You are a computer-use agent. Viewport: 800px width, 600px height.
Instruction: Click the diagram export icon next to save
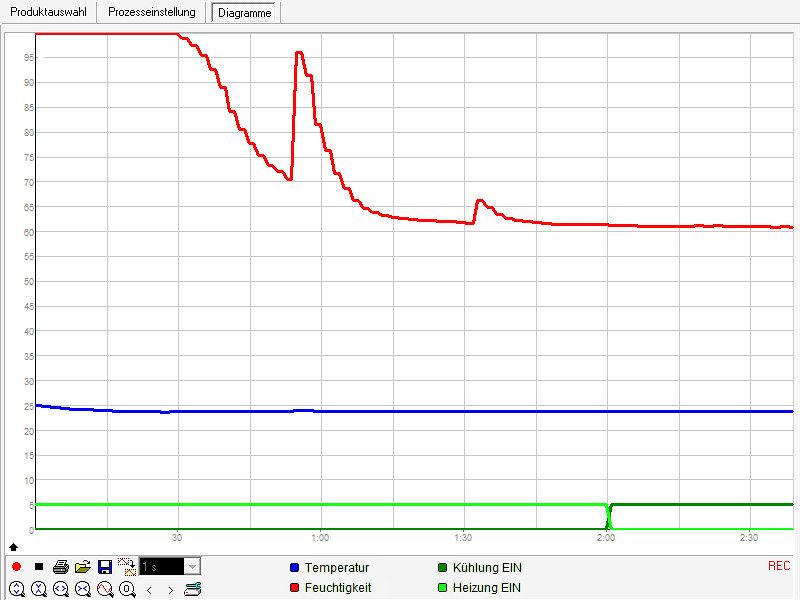(127, 567)
